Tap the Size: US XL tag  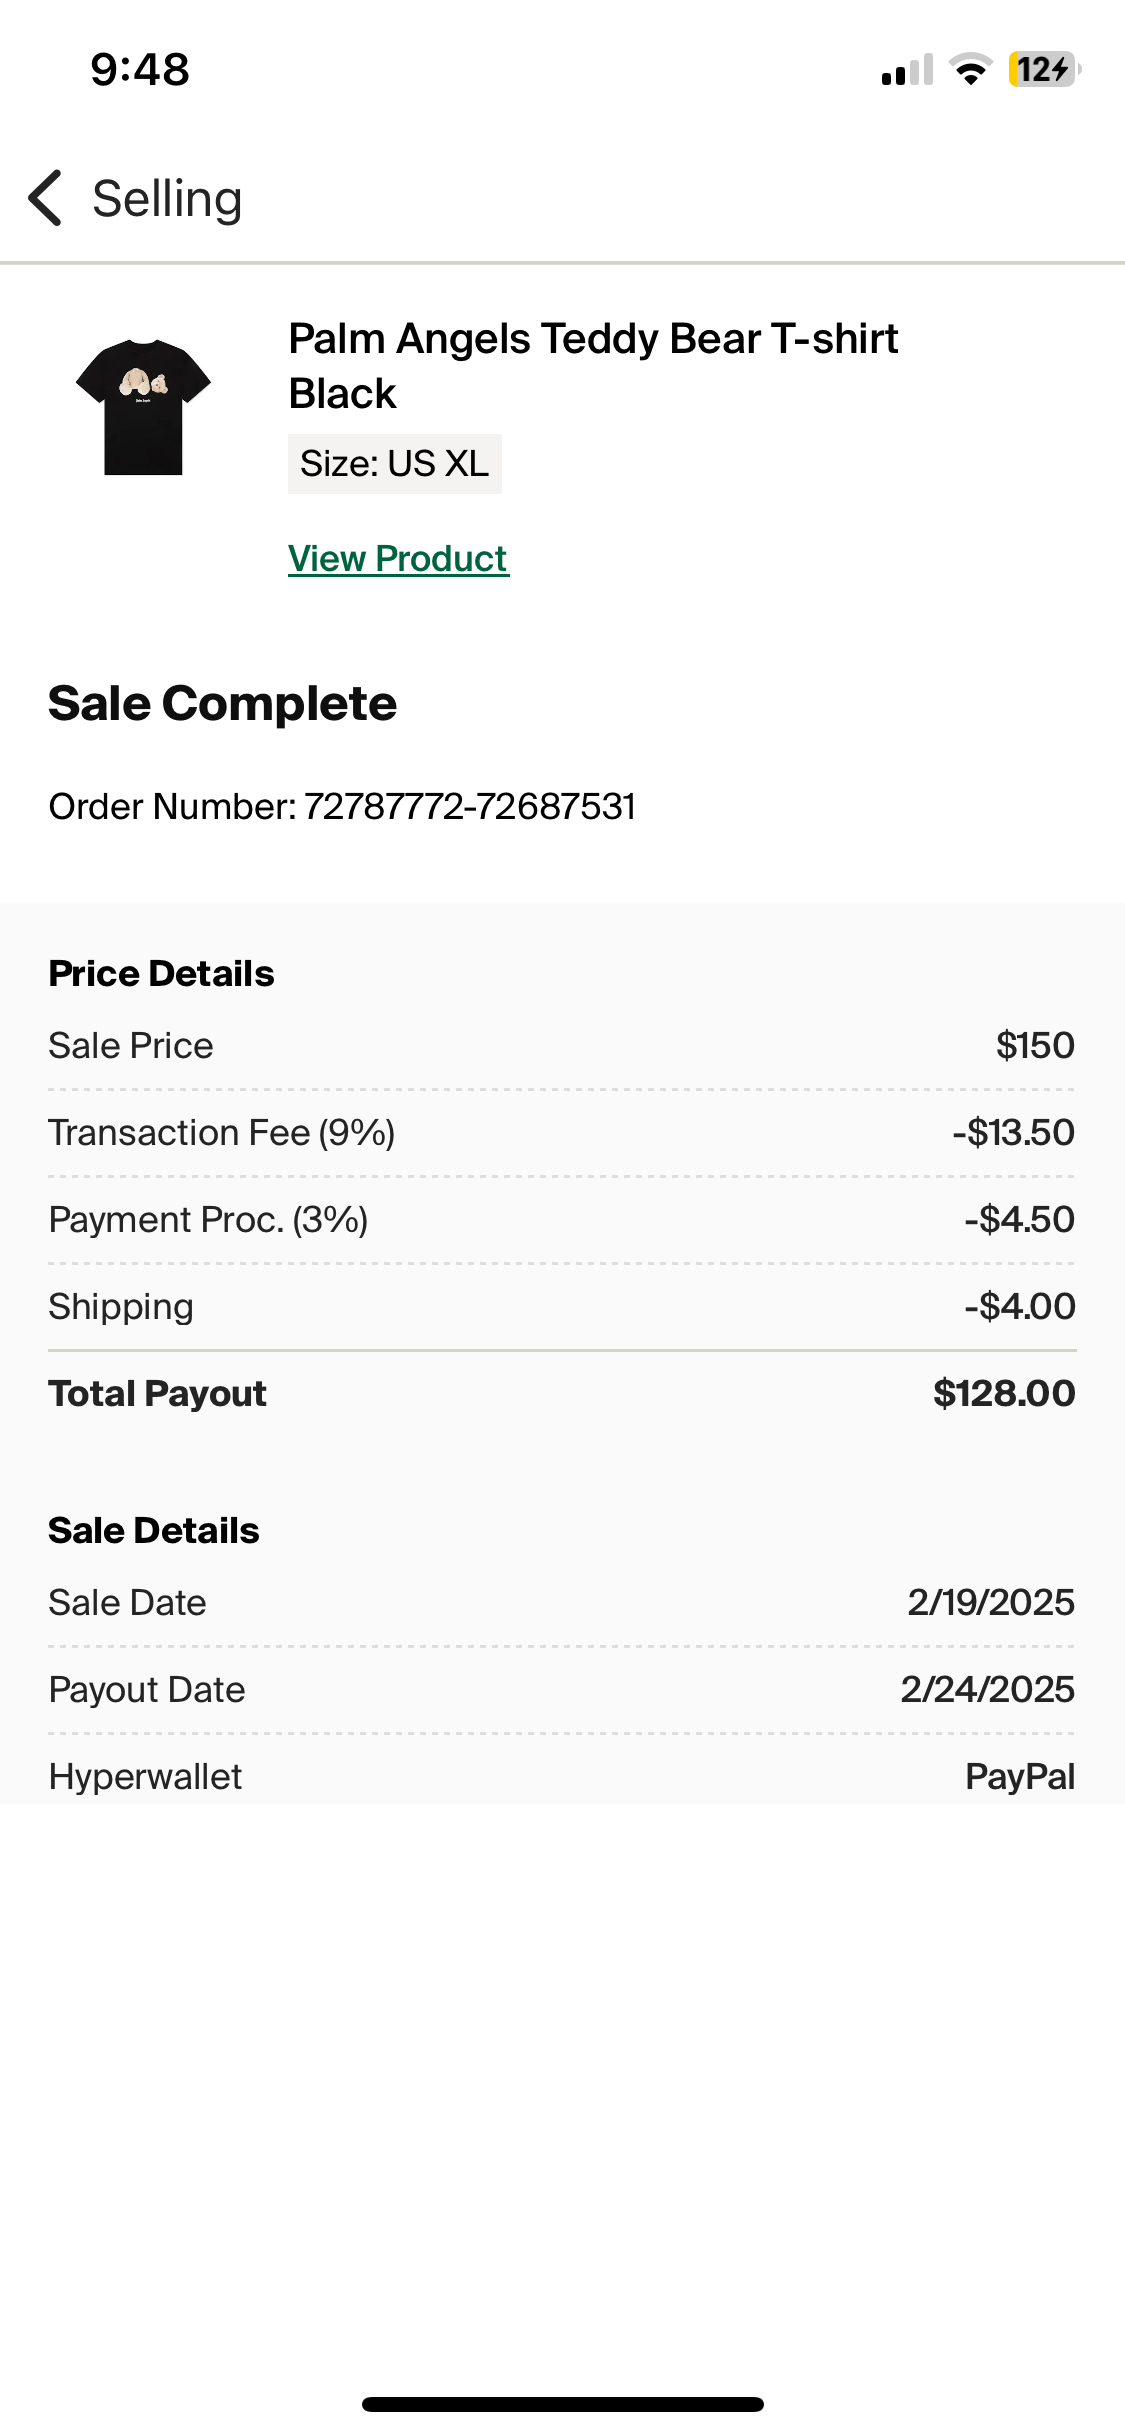394,464
